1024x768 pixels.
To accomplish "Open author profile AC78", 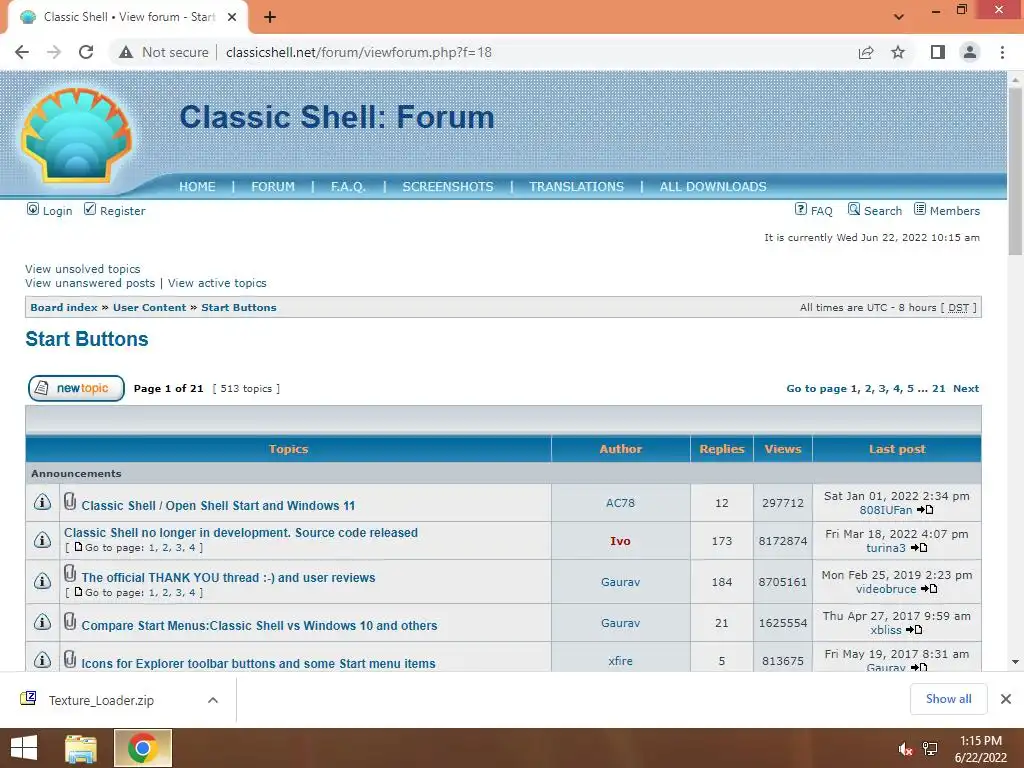I will click(x=620, y=504).
